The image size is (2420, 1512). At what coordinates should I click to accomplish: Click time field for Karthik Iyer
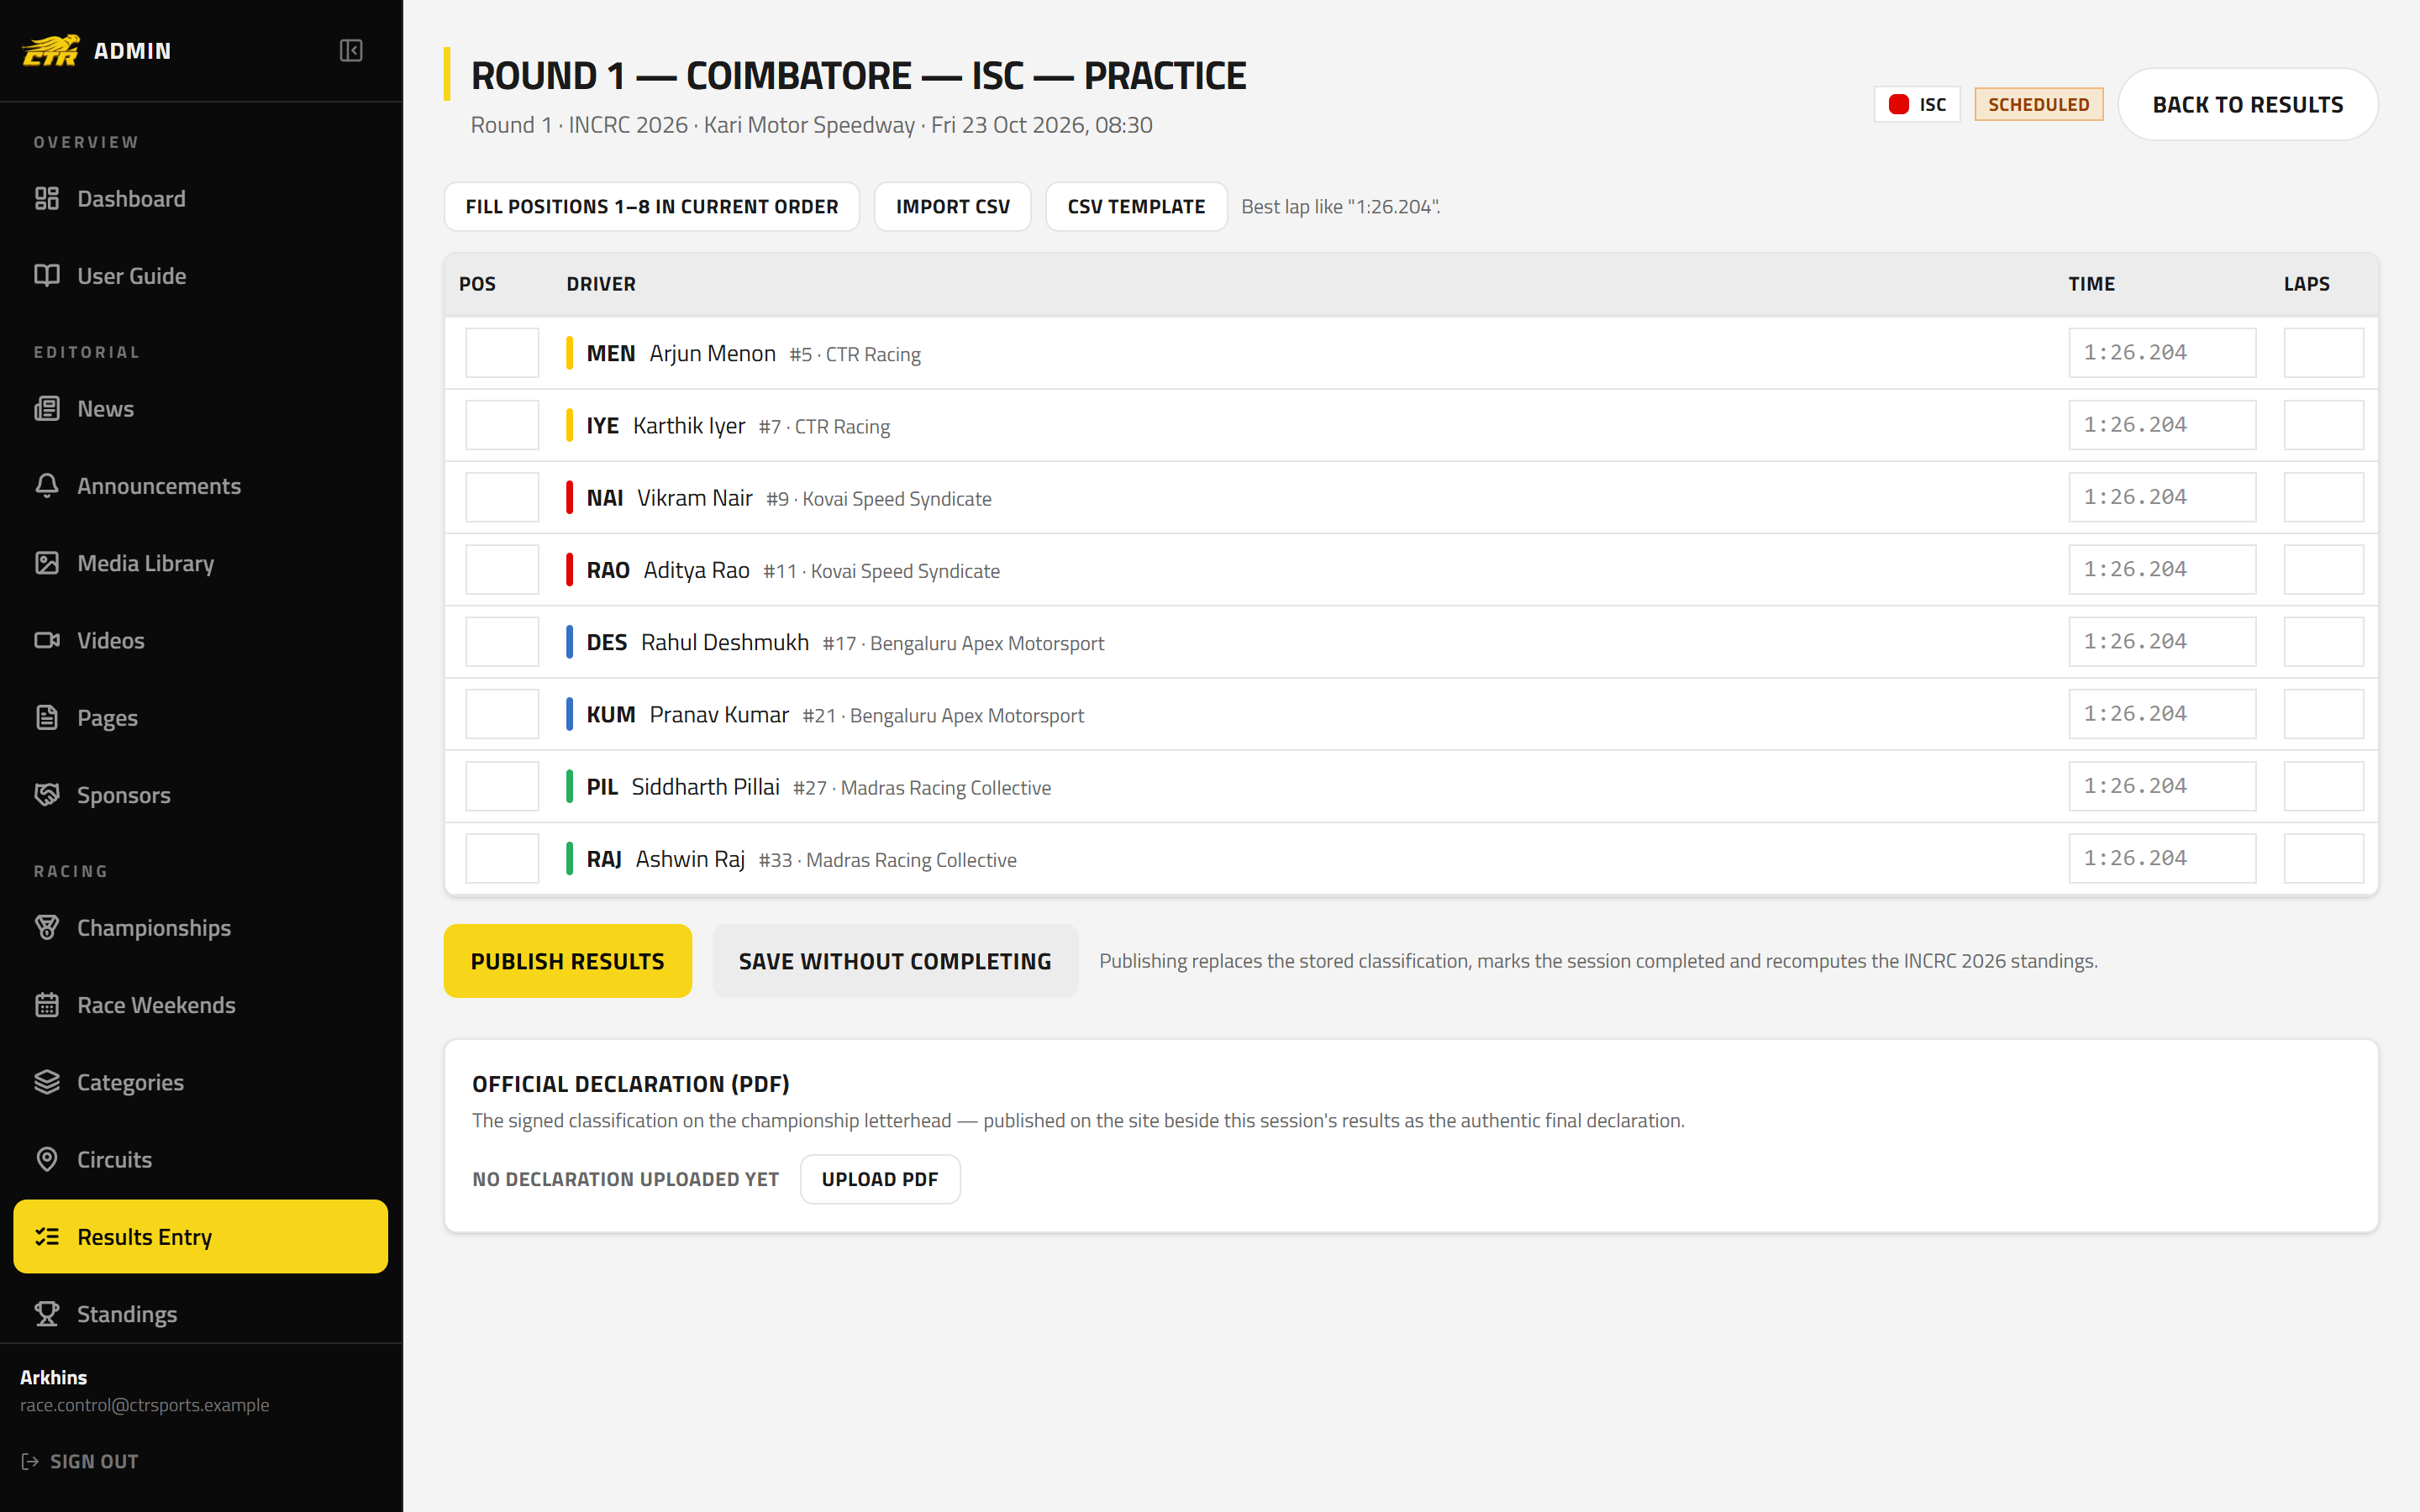pos(2162,425)
